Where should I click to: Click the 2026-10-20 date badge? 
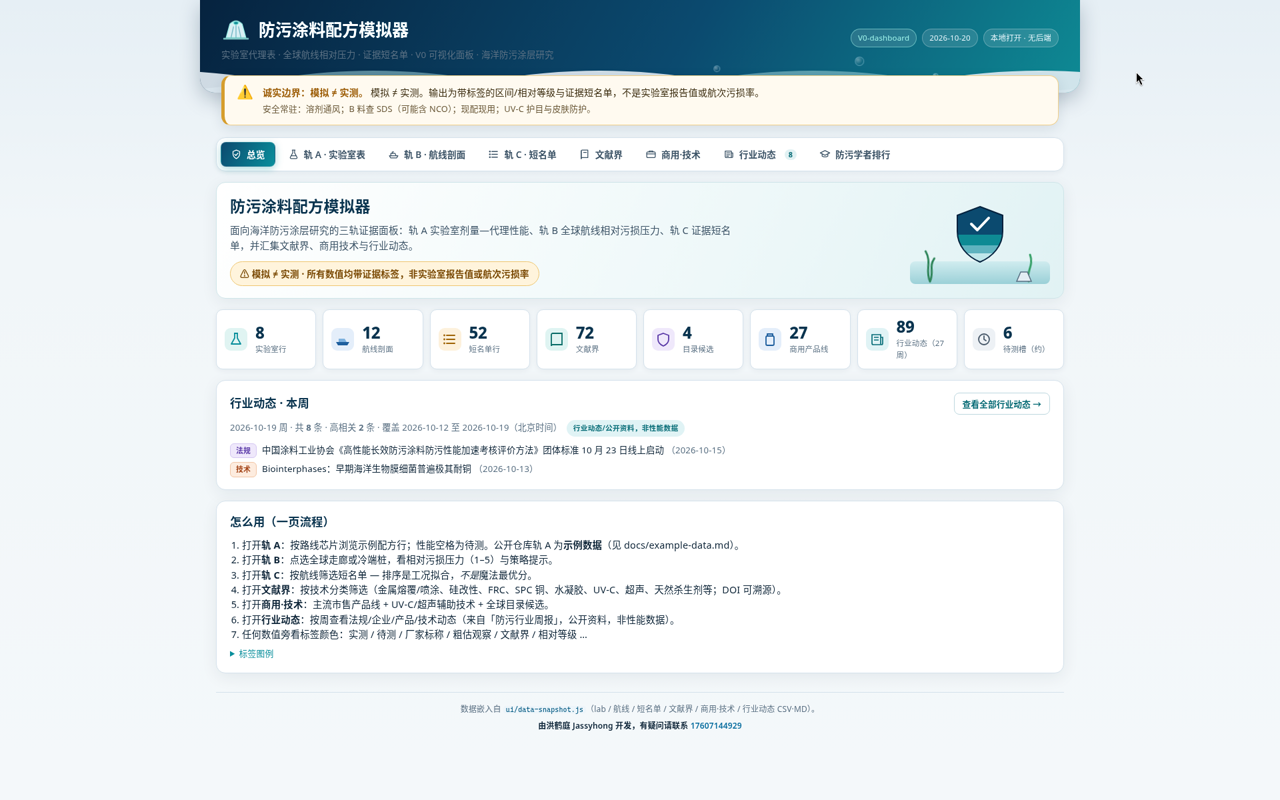pyautogui.click(x=950, y=38)
